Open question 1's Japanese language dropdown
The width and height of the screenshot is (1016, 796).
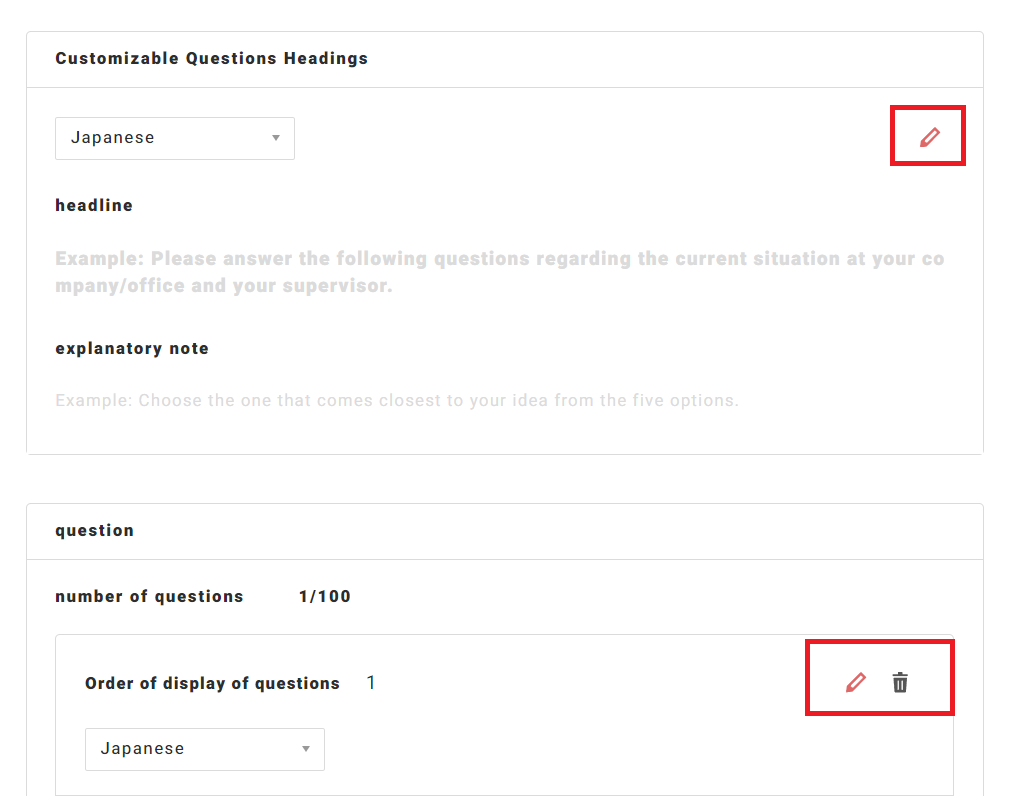click(x=204, y=749)
